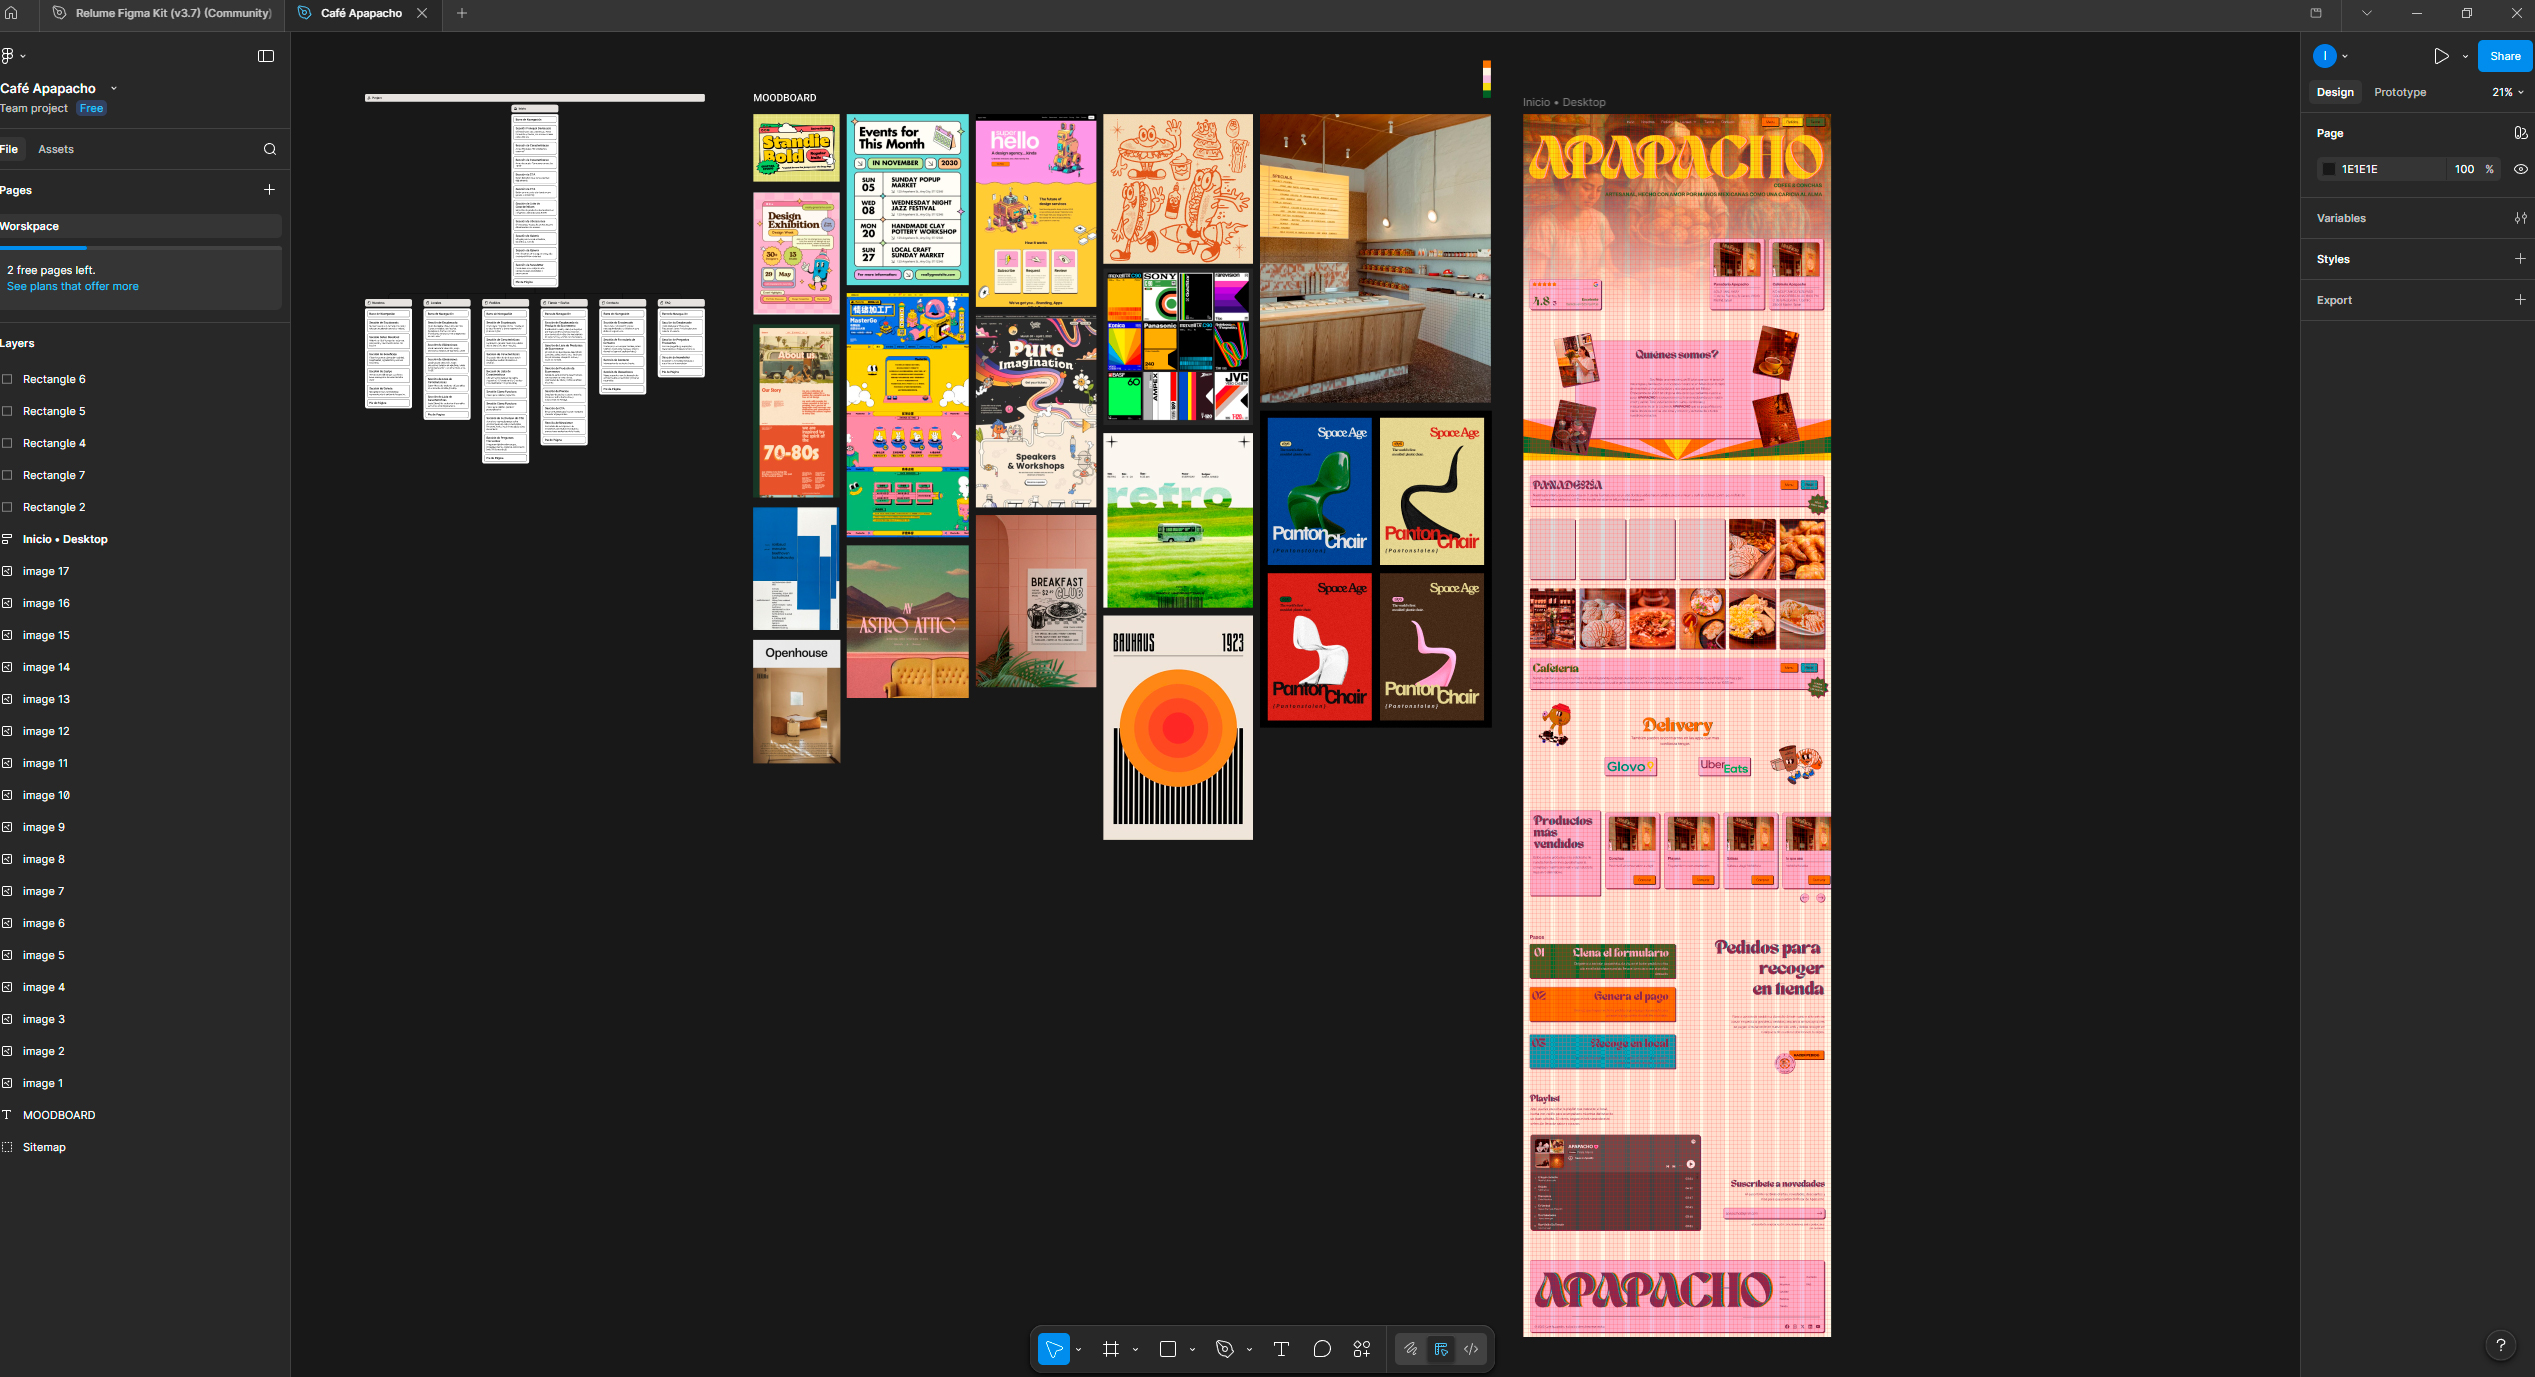Toggle the Measure ruler mode in the toolbar
The image size is (2535, 1377).
(1441, 1348)
